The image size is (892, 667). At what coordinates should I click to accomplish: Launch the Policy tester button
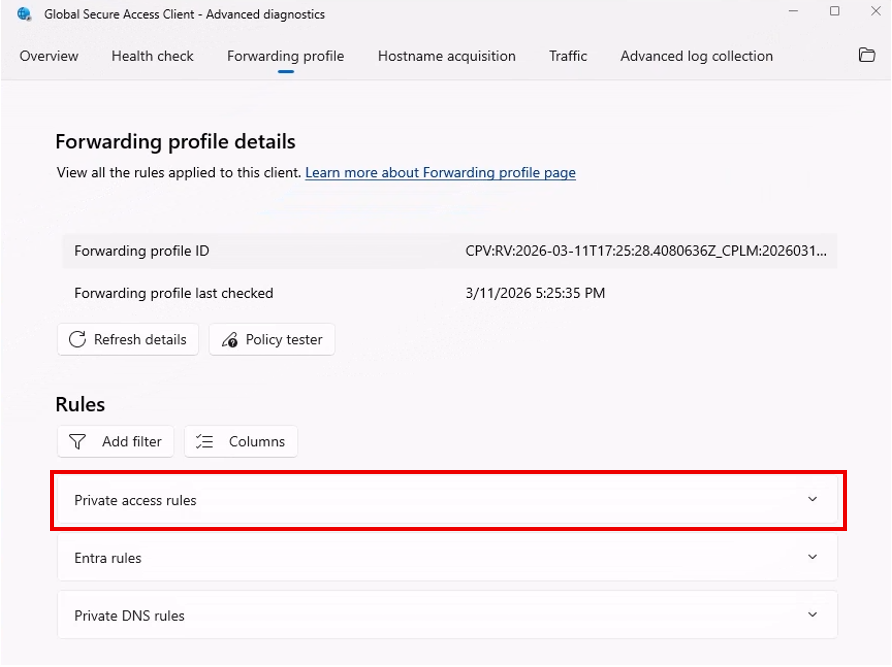pyautogui.click(x=272, y=339)
